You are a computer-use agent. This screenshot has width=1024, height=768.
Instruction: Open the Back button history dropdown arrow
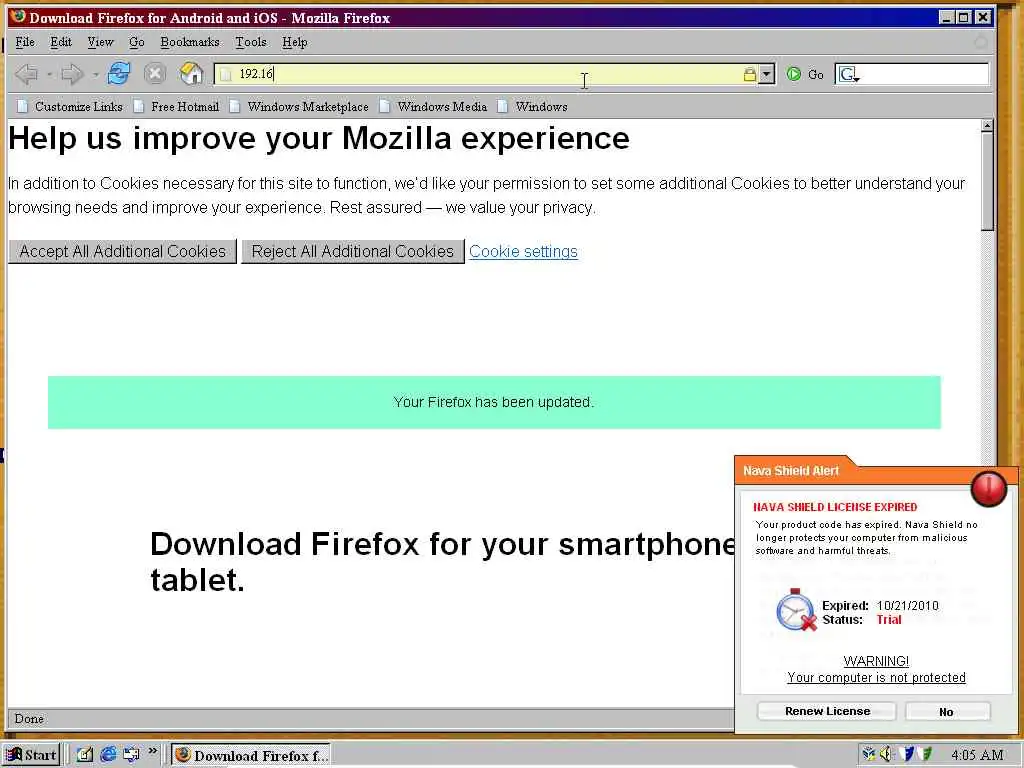pos(49,75)
